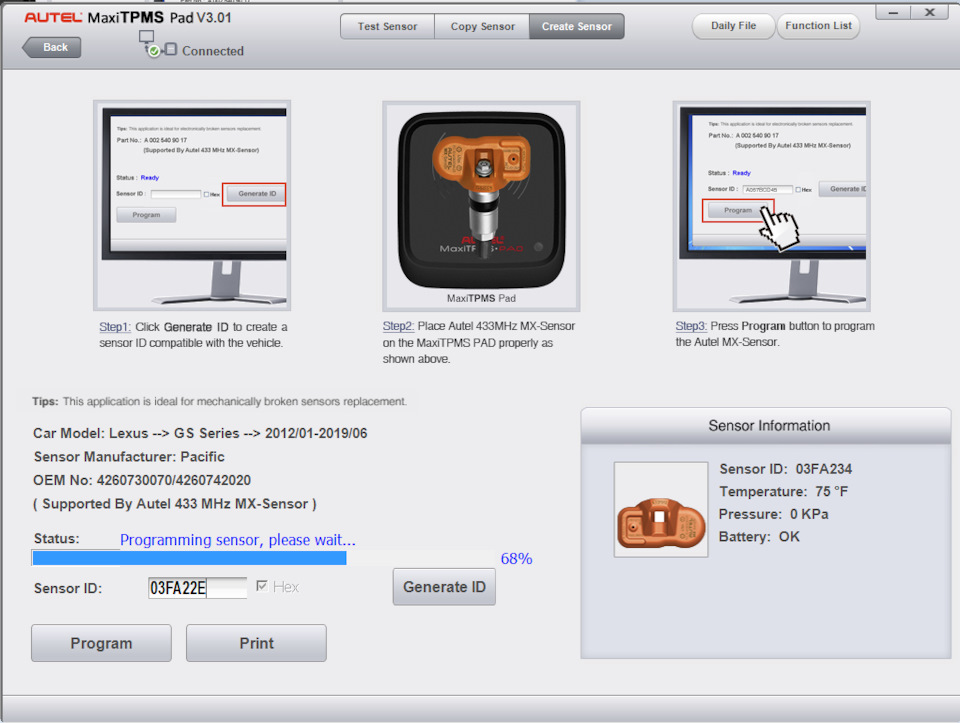The width and height of the screenshot is (960, 723).
Task: Click the 'Car Model: Lexus' line
Action: click(x=200, y=433)
